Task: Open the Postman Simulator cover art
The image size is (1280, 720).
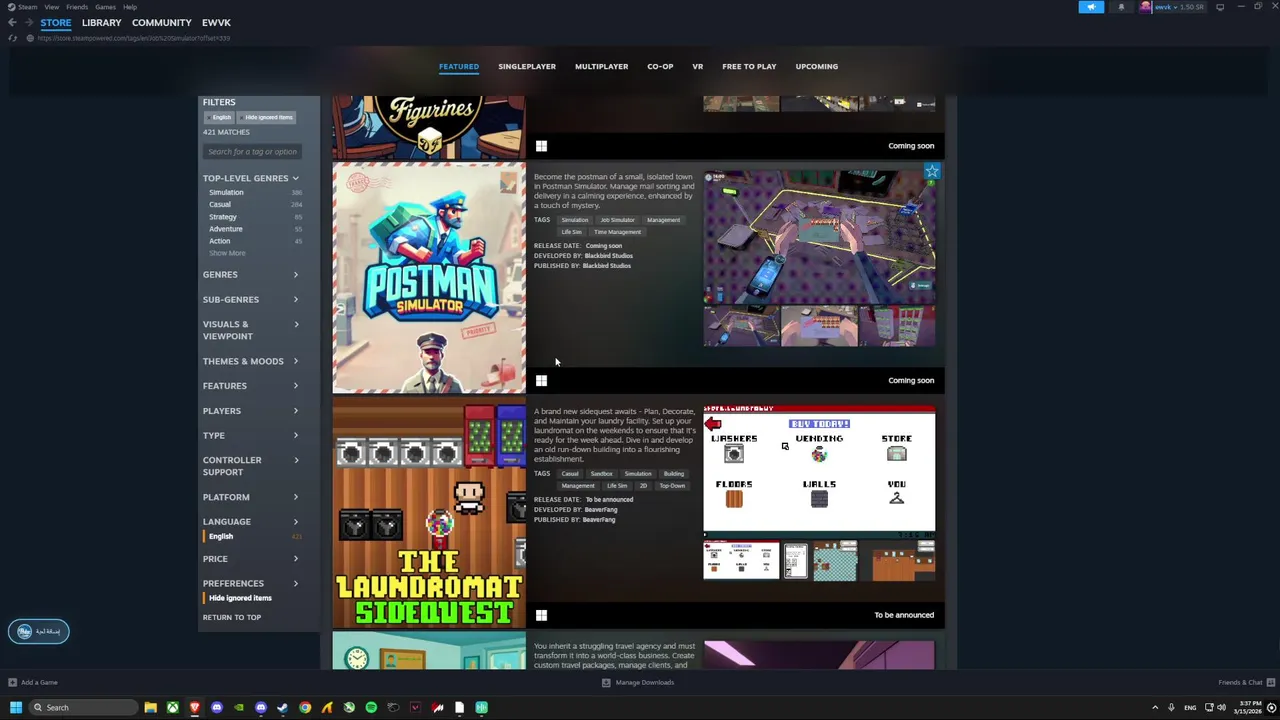Action: click(x=429, y=279)
